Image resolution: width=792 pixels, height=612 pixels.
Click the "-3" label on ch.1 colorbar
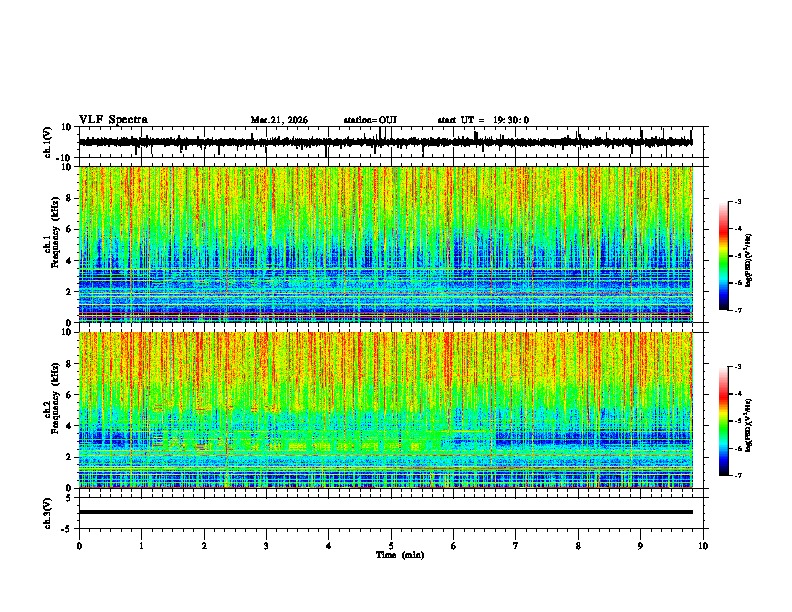coord(738,201)
